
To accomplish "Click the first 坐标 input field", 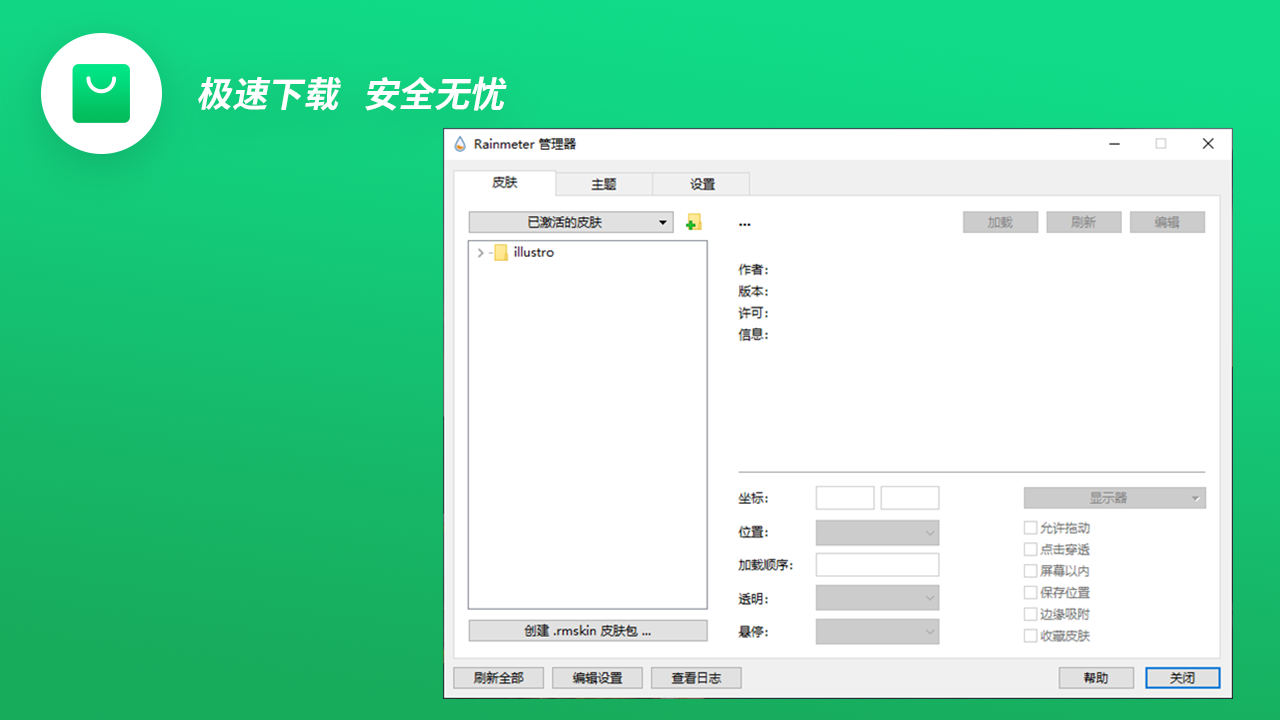I will pyautogui.click(x=845, y=498).
